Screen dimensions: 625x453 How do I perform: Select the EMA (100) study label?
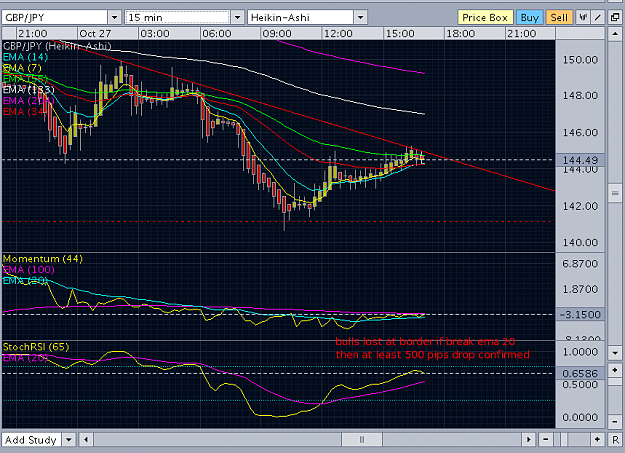pos(28,270)
